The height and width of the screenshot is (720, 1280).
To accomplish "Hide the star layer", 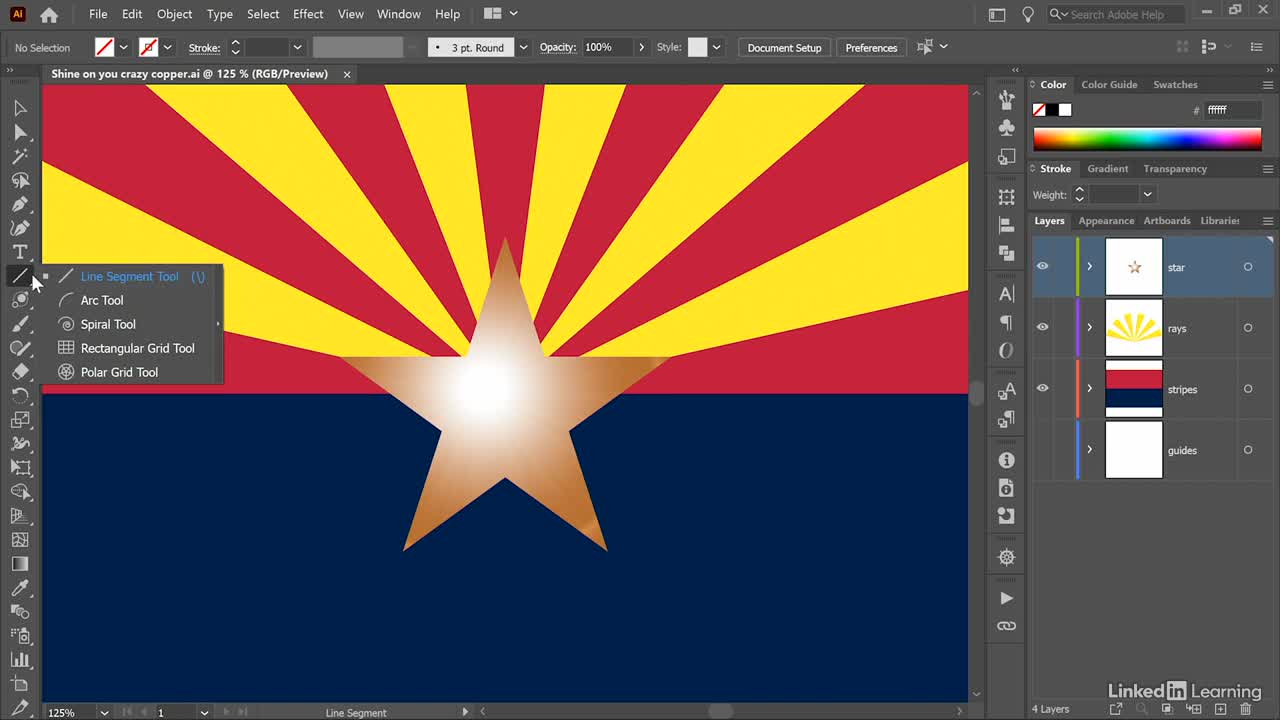I will tap(1043, 267).
